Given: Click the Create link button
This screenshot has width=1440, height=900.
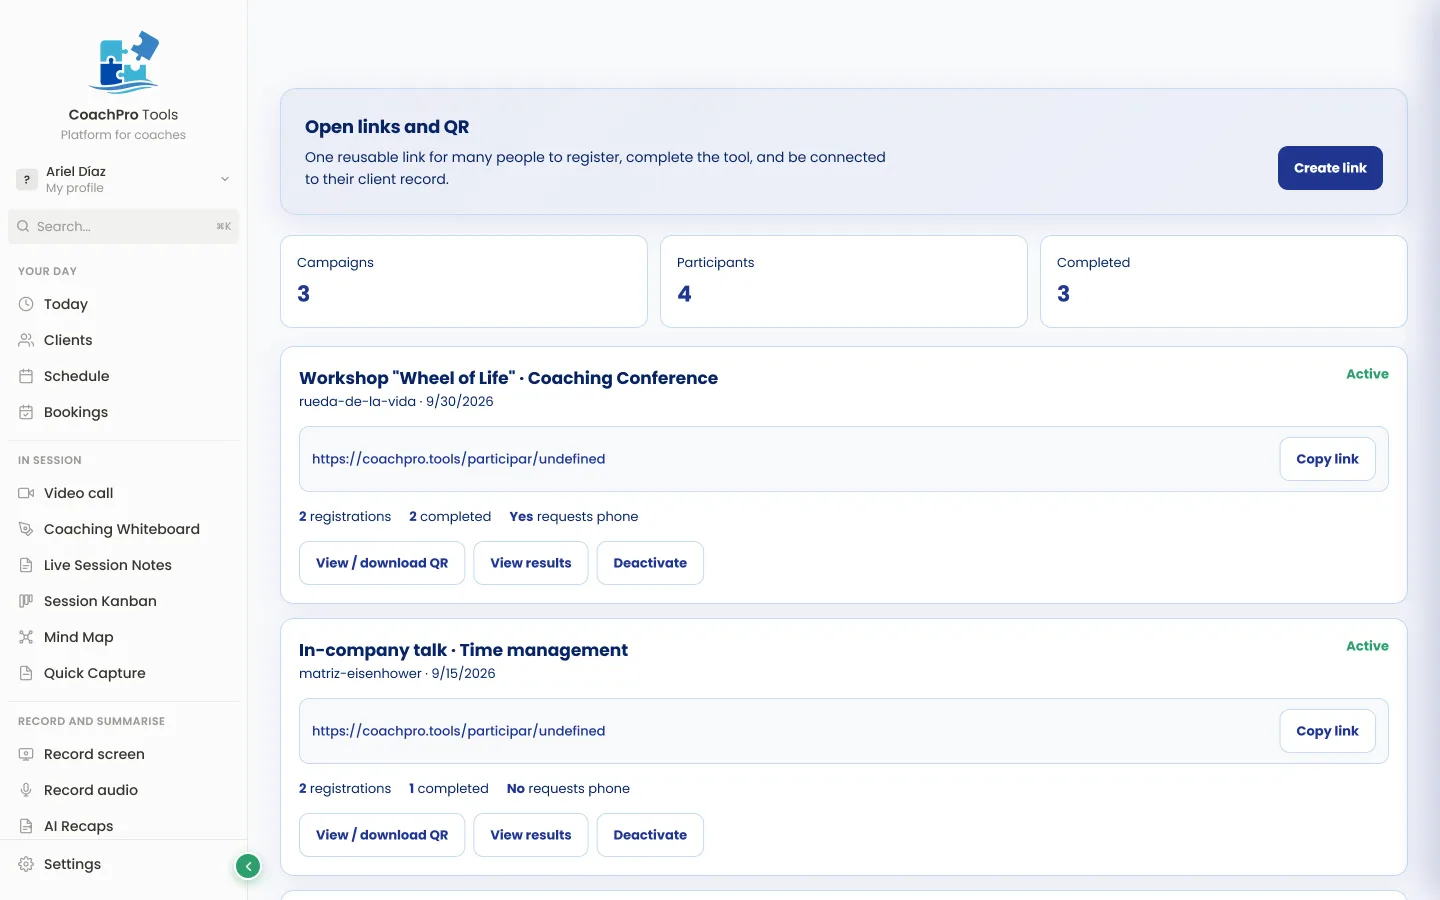Looking at the screenshot, I should click(x=1330, y=168).
